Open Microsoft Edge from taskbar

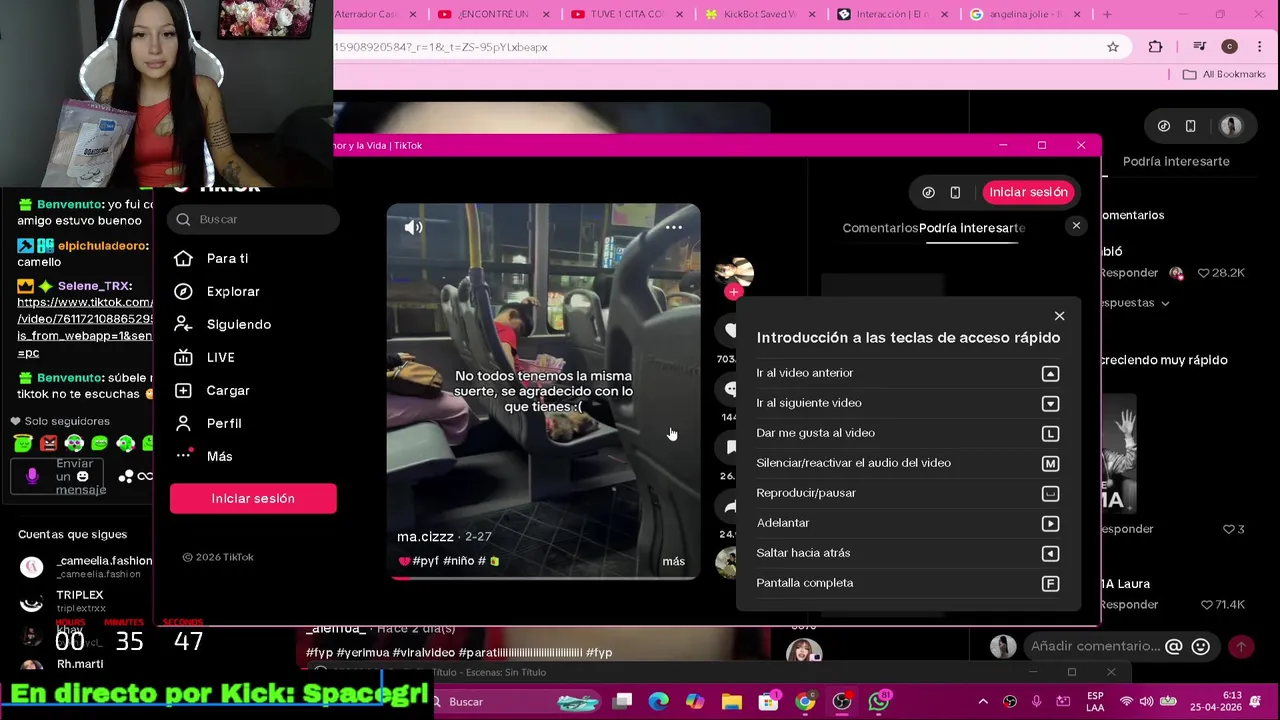(658, 702)
